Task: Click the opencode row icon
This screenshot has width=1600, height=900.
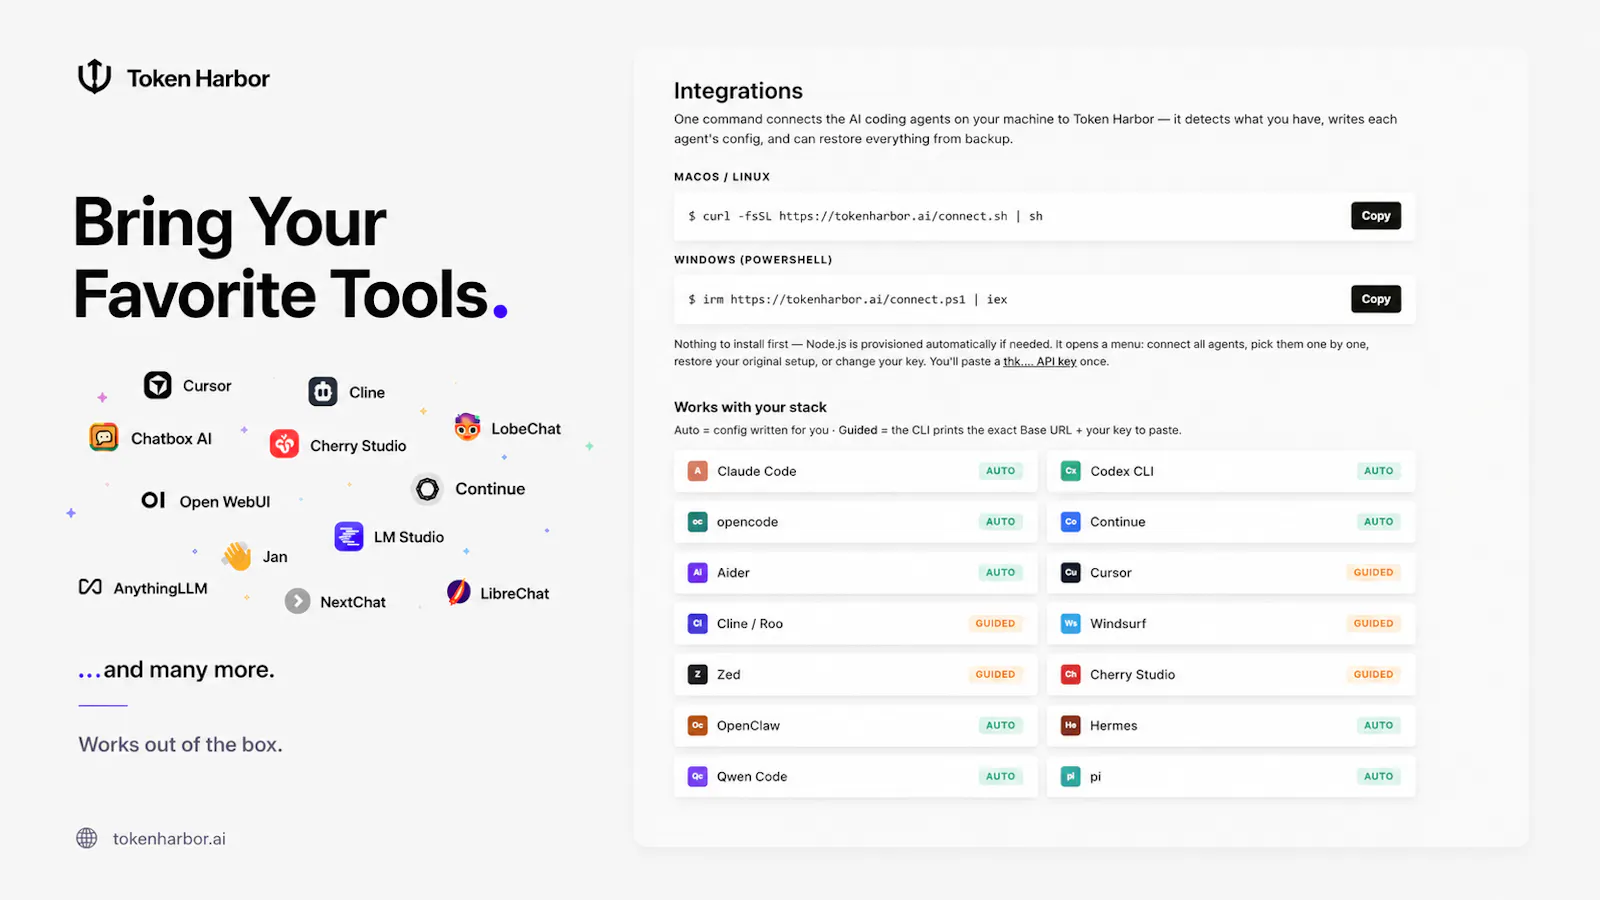Action: [x=698, y=522]
